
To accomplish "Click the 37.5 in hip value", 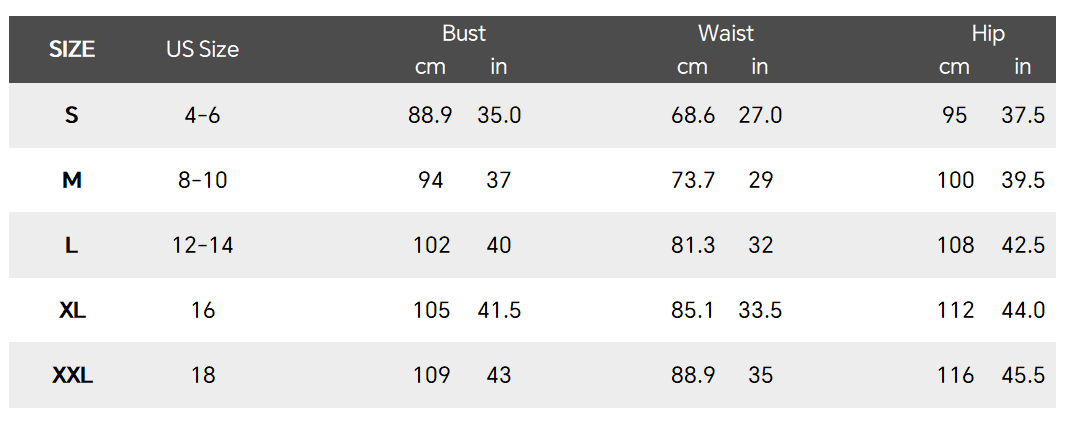I will (1023, 115).
